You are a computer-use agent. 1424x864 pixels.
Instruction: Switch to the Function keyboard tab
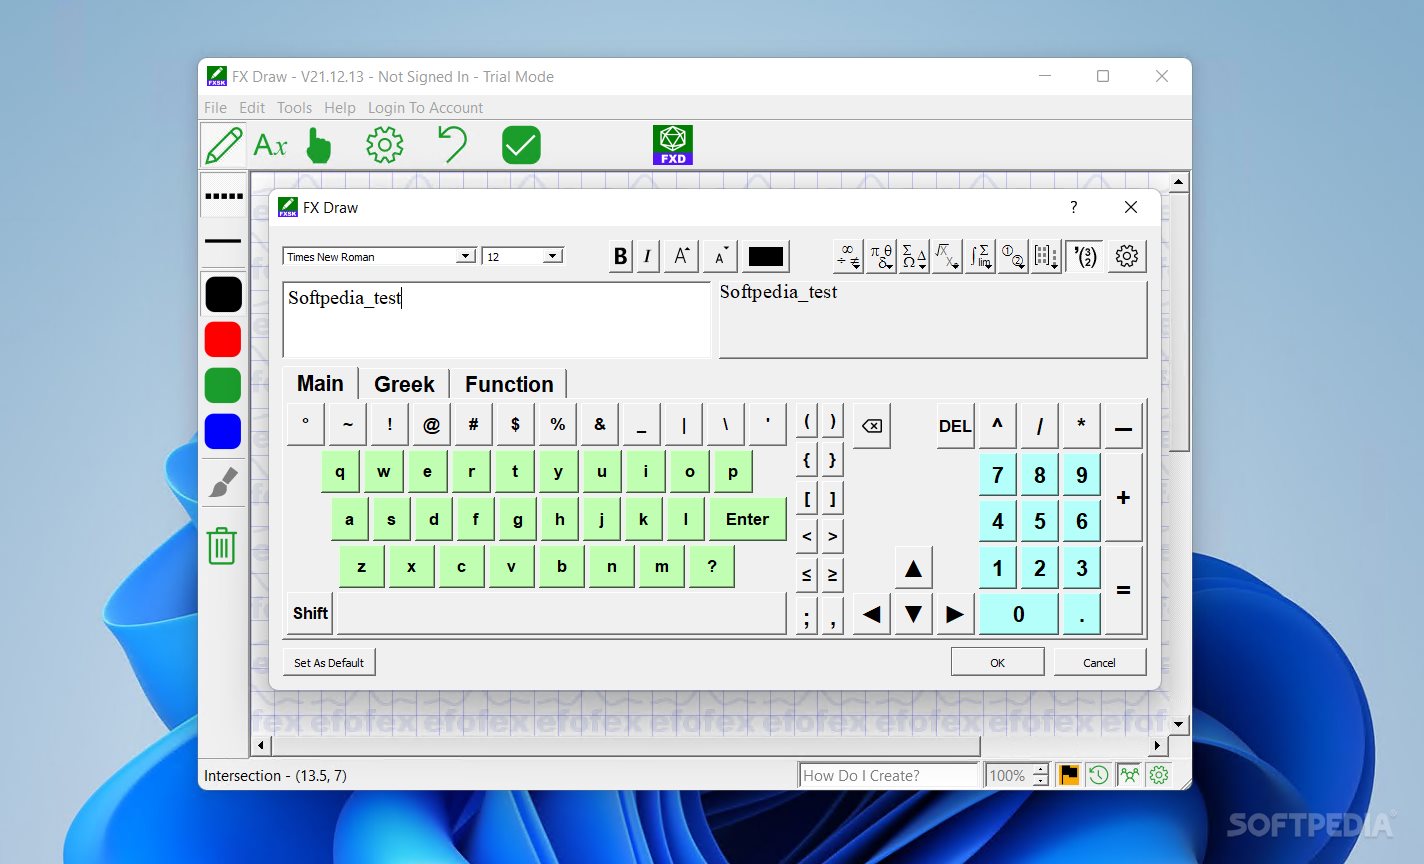pos(509,384)
